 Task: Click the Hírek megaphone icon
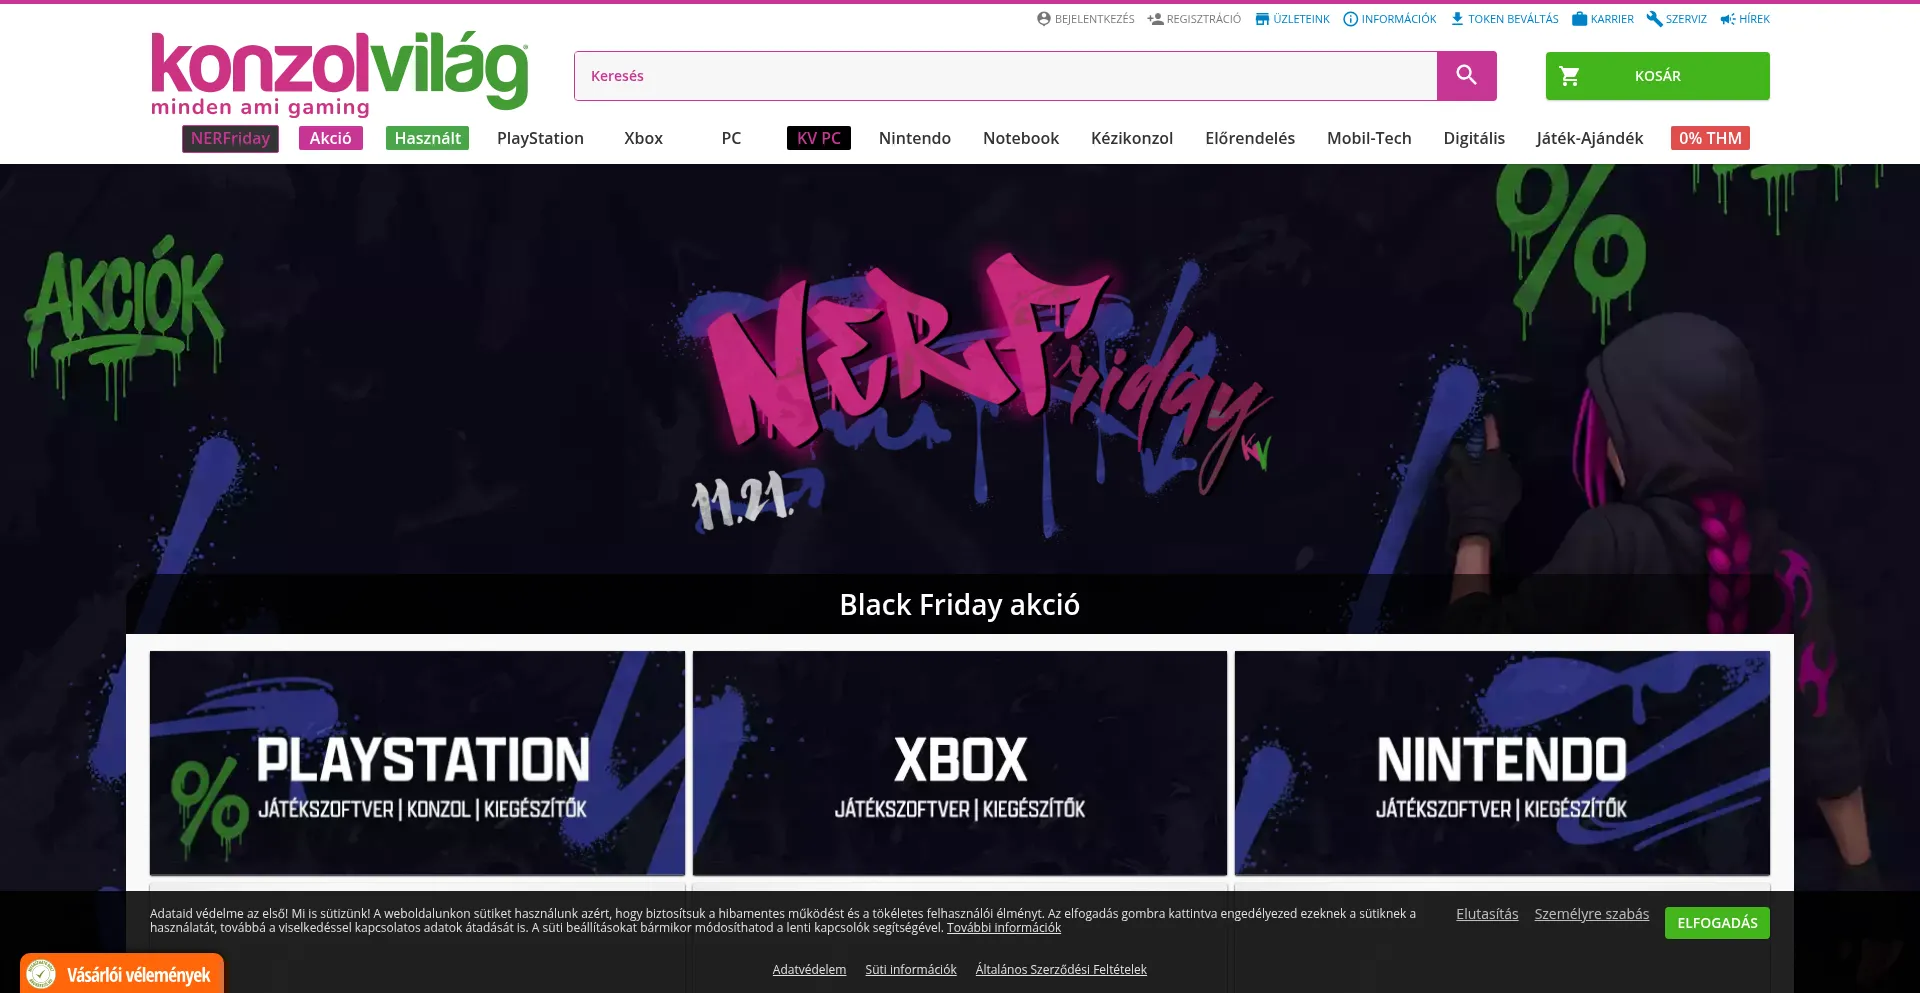pos(1728,19)
